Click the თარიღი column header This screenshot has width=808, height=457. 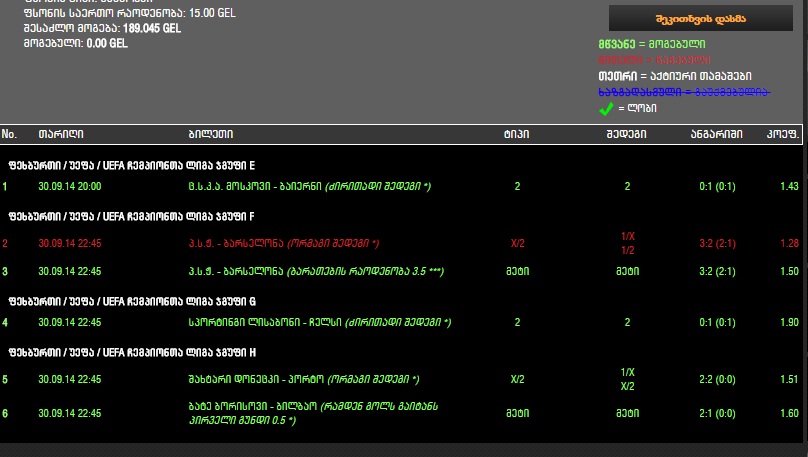click(x=61, y=134)
